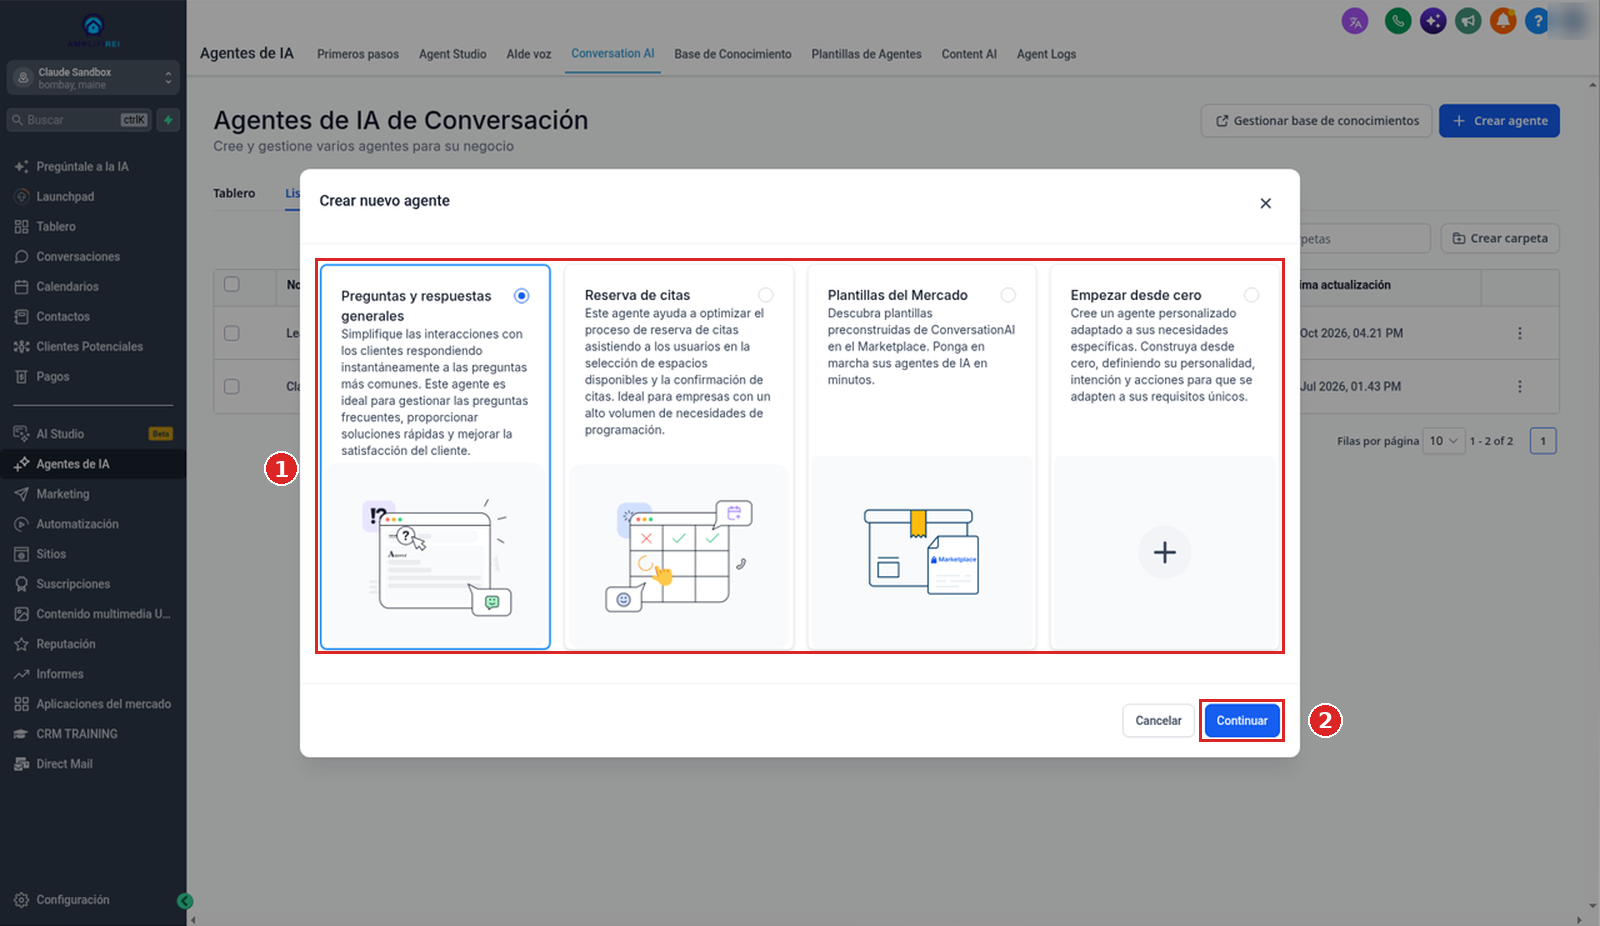Click the Buscar search field
Screen dimensions: 1600x926
[x=80, y=120]
